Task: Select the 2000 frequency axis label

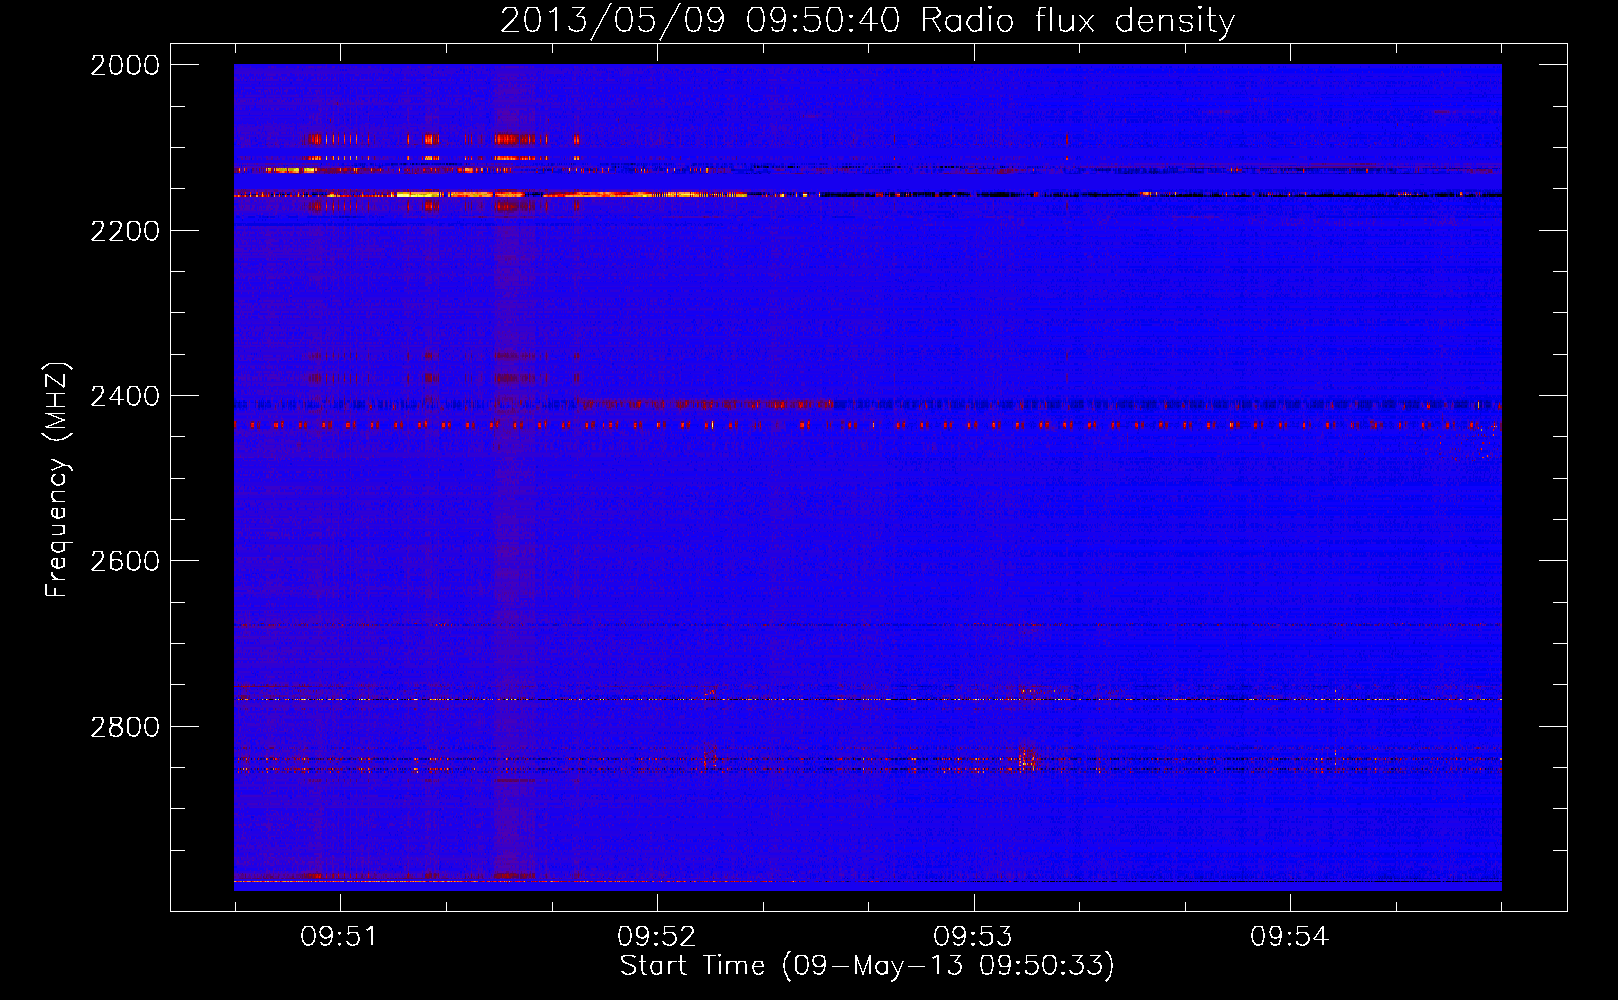Action: pos(125,65)
